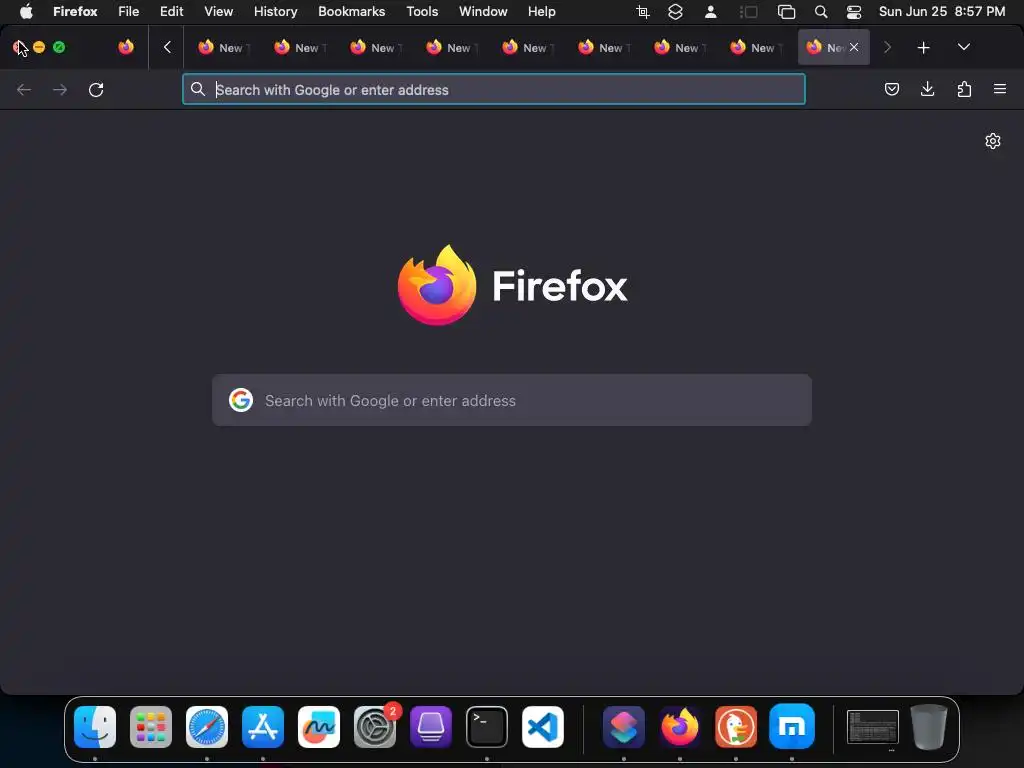
Task: Click the screenshot crop menu bar icon
Action: (x=643, y=12)
